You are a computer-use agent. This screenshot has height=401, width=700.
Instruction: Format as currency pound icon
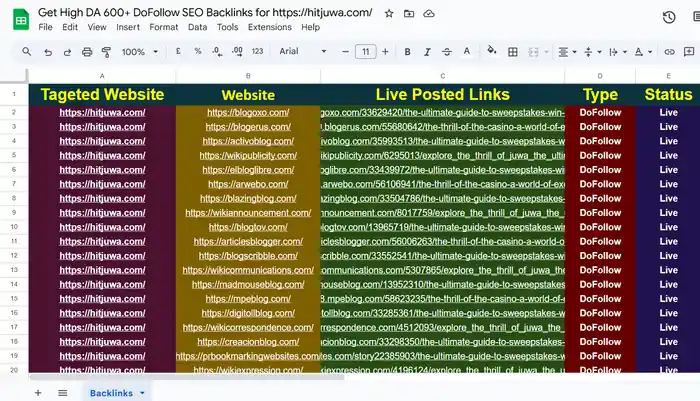click(178, 51)
